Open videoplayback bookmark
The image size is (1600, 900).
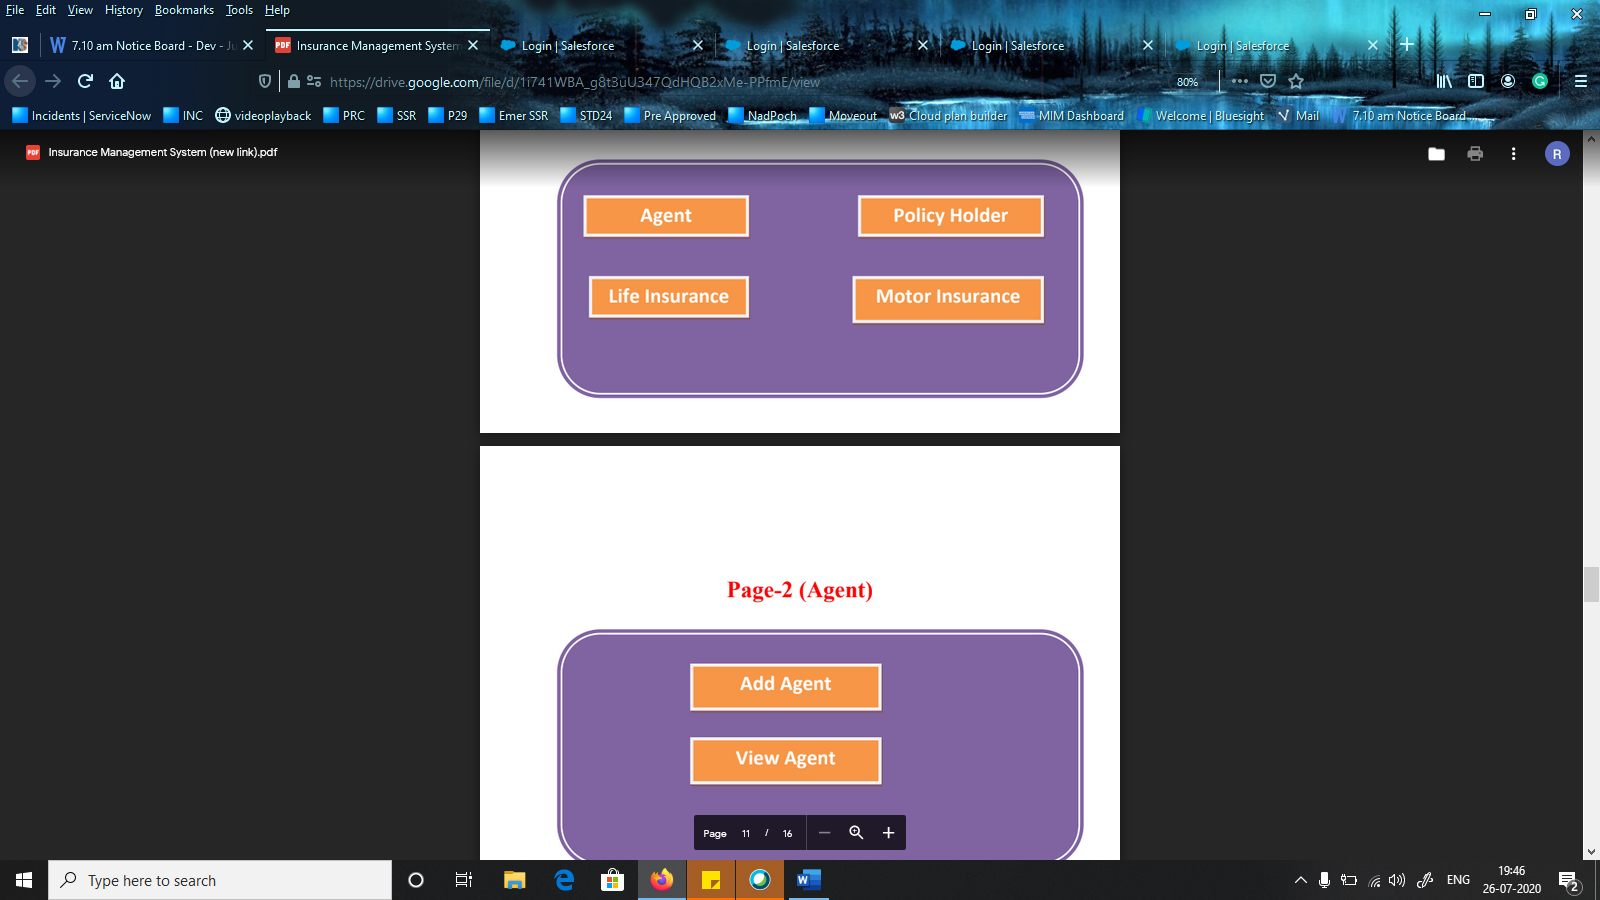(263, 116)
